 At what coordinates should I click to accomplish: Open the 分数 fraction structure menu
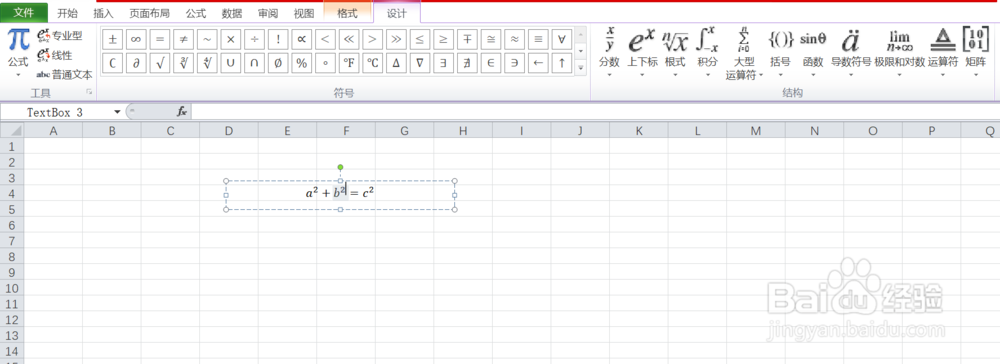click(610, 52)
